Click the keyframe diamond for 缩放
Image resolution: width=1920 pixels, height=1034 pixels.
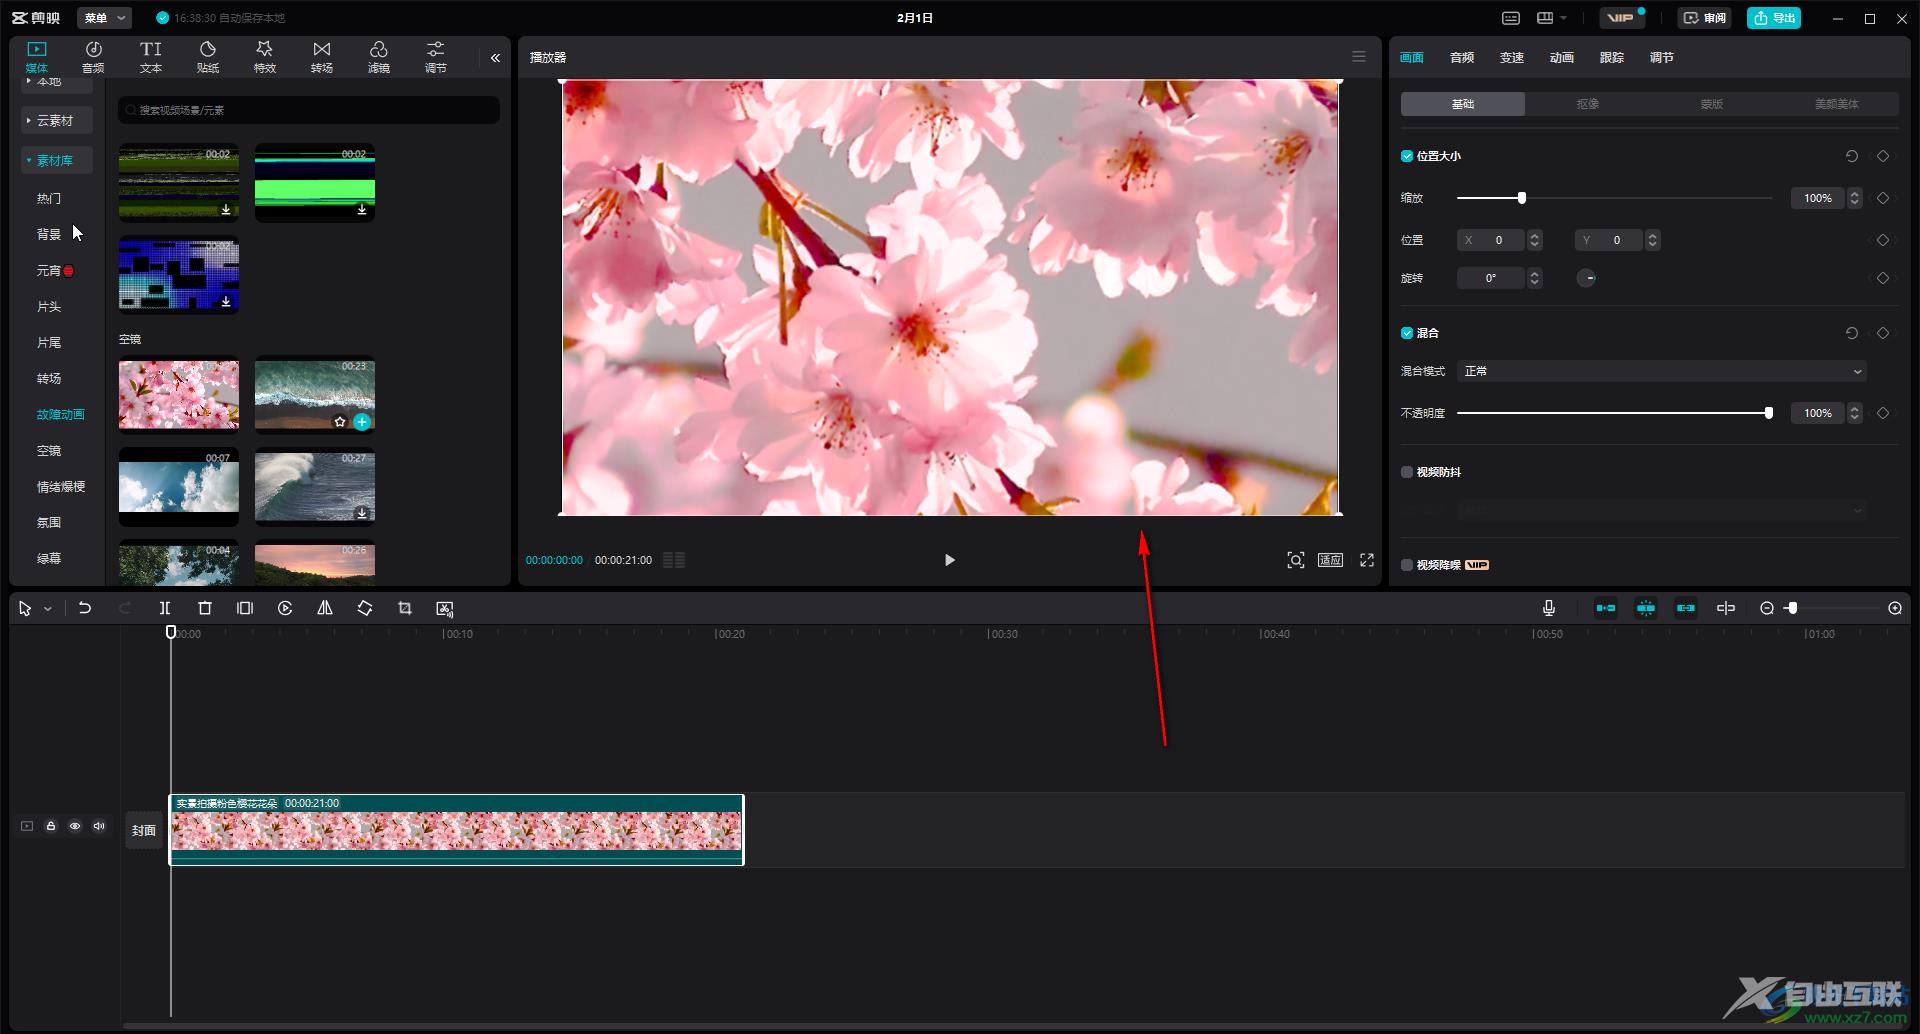click(1883, 198)
